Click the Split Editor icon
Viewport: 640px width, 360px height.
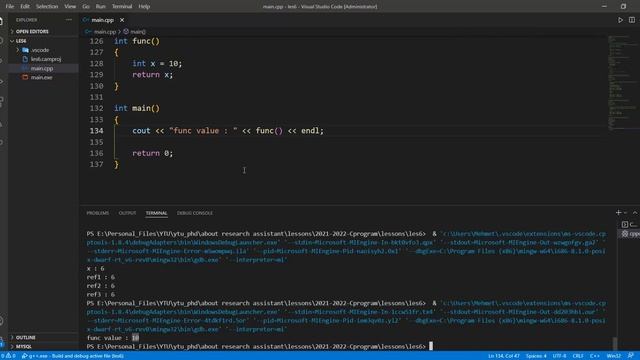tap(632, 20)
